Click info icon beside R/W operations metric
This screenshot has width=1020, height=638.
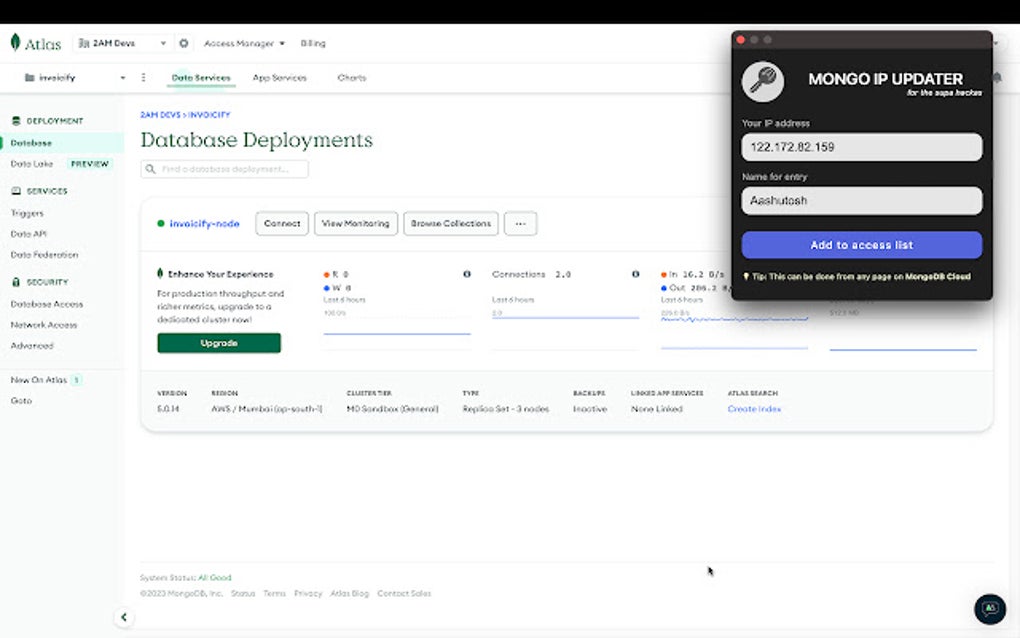(x=467, y=274)
